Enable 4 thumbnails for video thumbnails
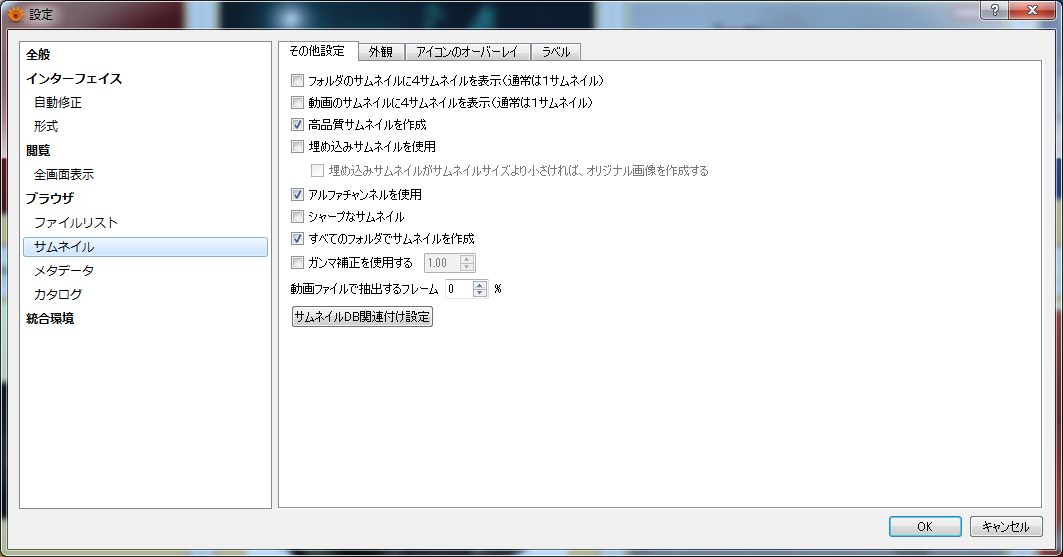The height and width of the screenshot is (557, 1063). [x=297, y=102]
